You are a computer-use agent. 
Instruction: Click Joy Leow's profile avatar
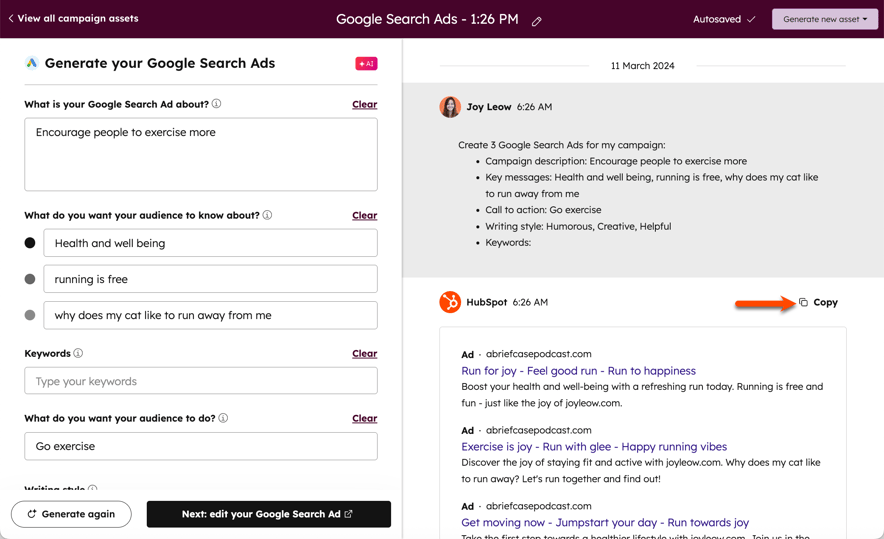click(x=450, y=107)
